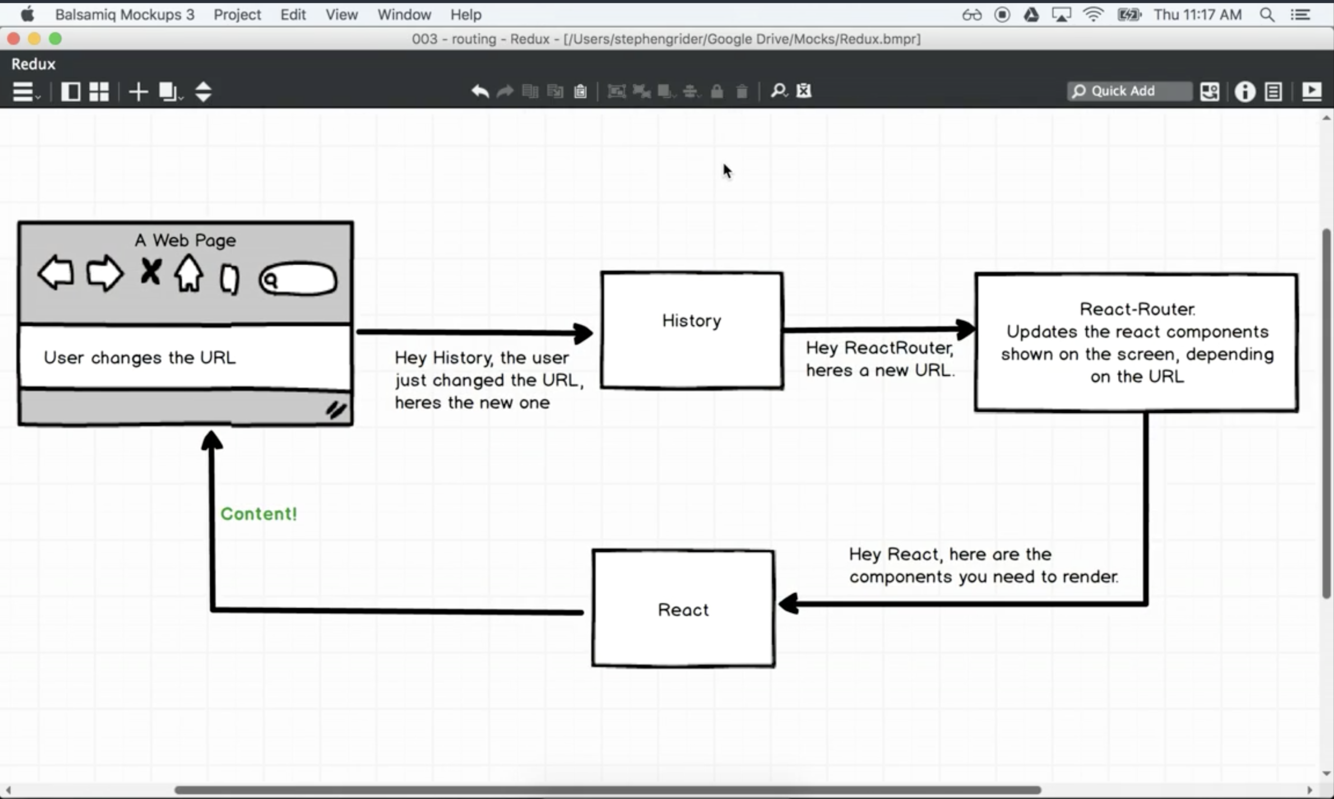
Task: Click the mockup browser URL search bar
Action: point(298,279)
